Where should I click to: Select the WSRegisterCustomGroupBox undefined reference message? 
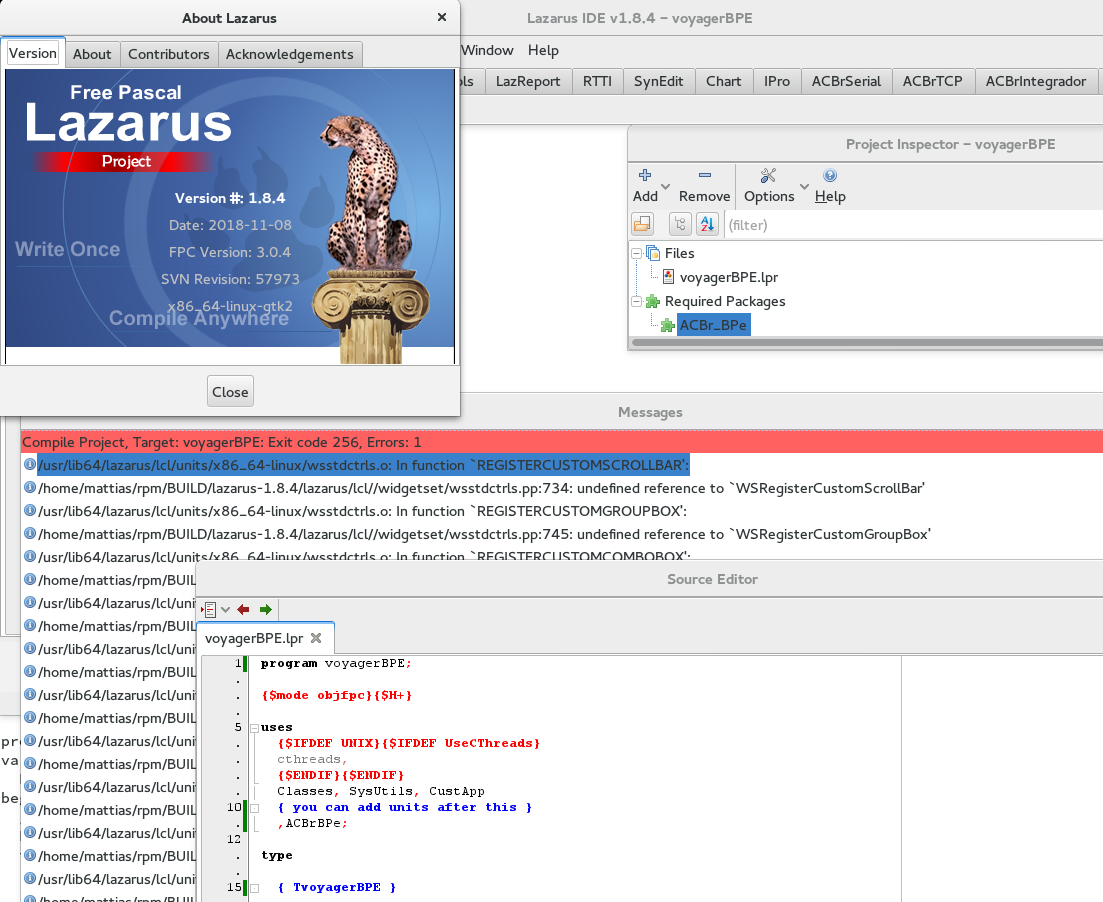(484, 534)
